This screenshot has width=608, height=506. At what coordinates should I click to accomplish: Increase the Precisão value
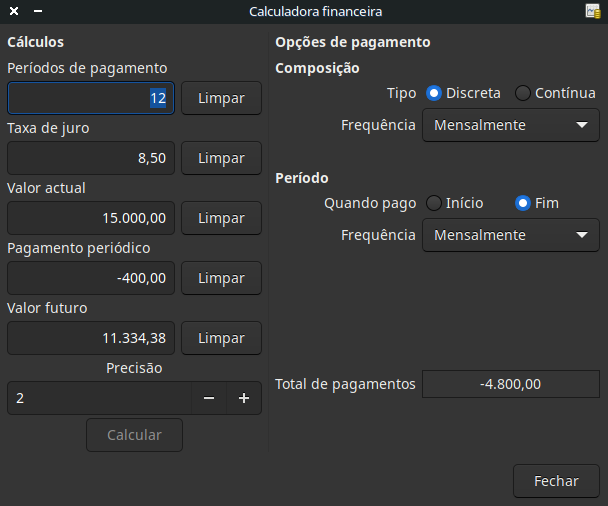[244, 398]
